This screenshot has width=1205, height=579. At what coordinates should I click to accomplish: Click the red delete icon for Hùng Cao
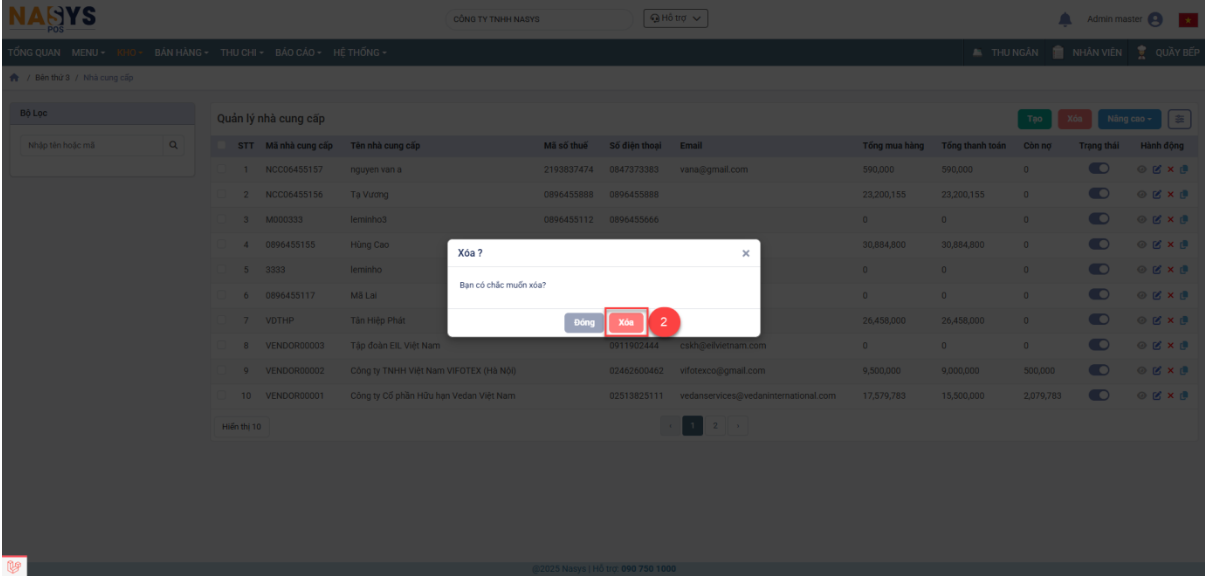coord(1171,244)
